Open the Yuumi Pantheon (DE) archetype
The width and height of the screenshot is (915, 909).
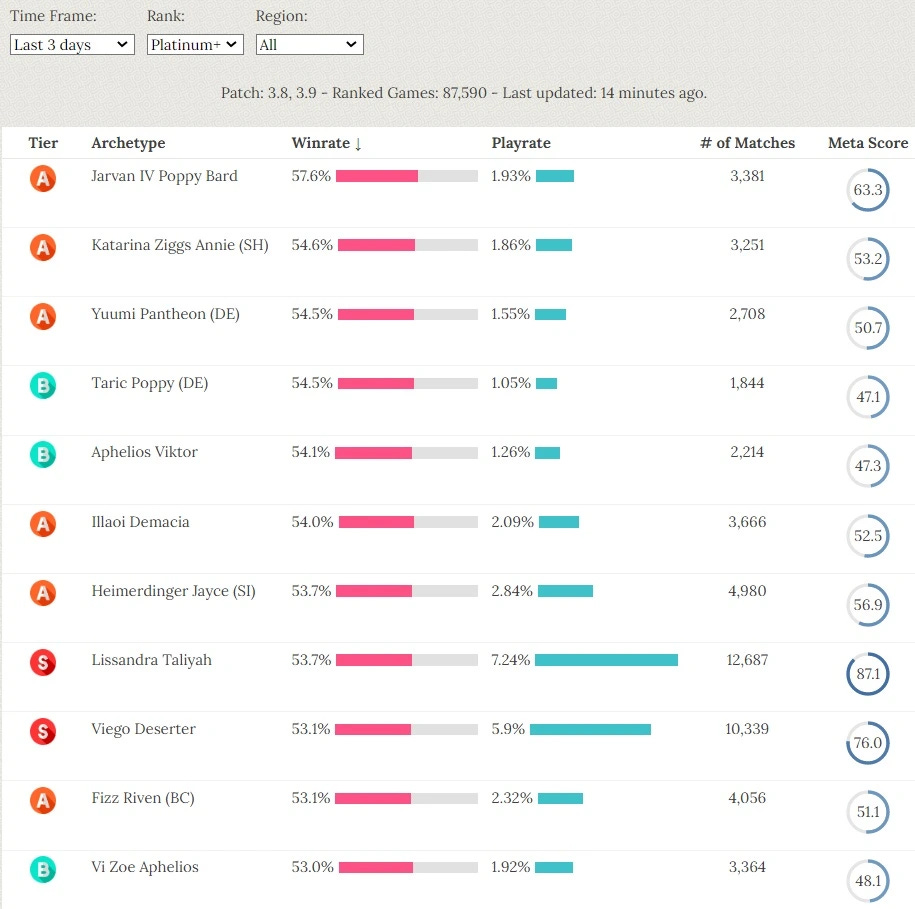click(x=166, y=314)
